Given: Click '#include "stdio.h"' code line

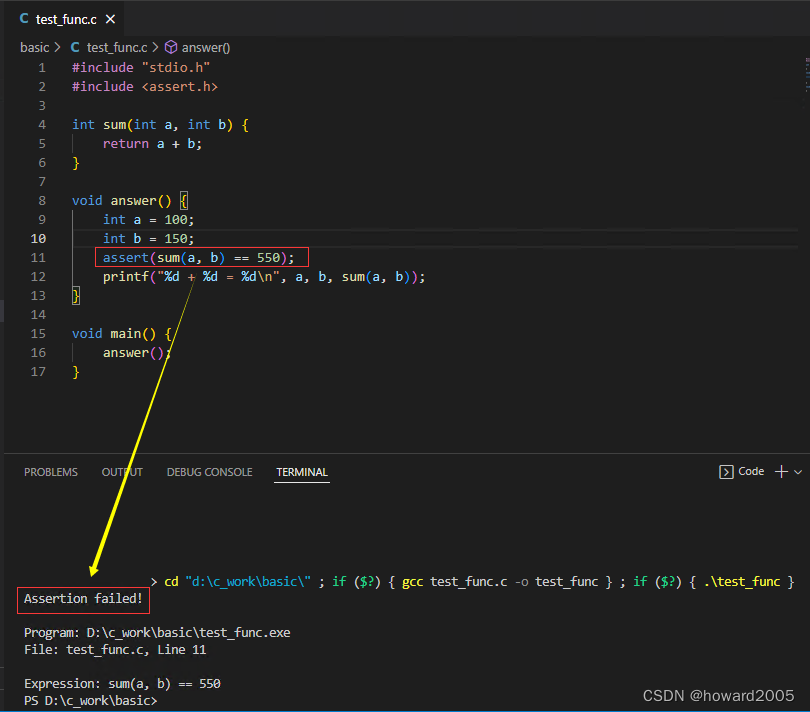Looking at the screenshot, I should point(141,68).
